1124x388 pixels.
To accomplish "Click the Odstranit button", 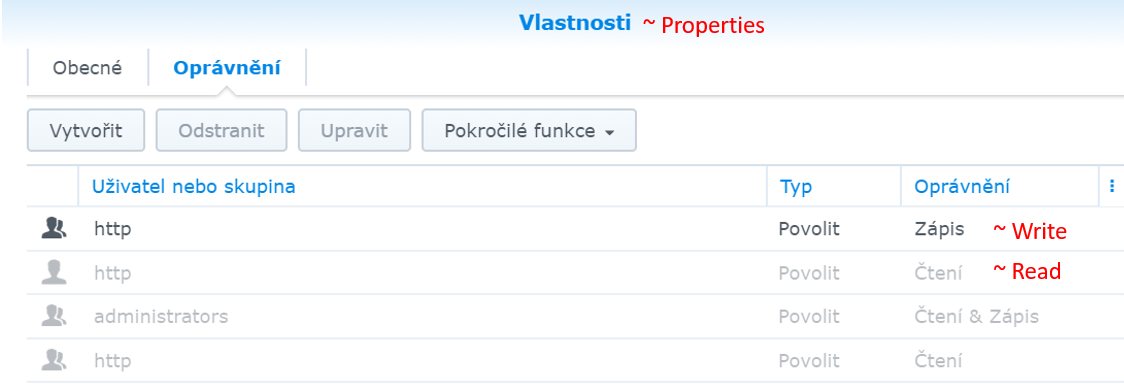I will (x=222, y=131).
